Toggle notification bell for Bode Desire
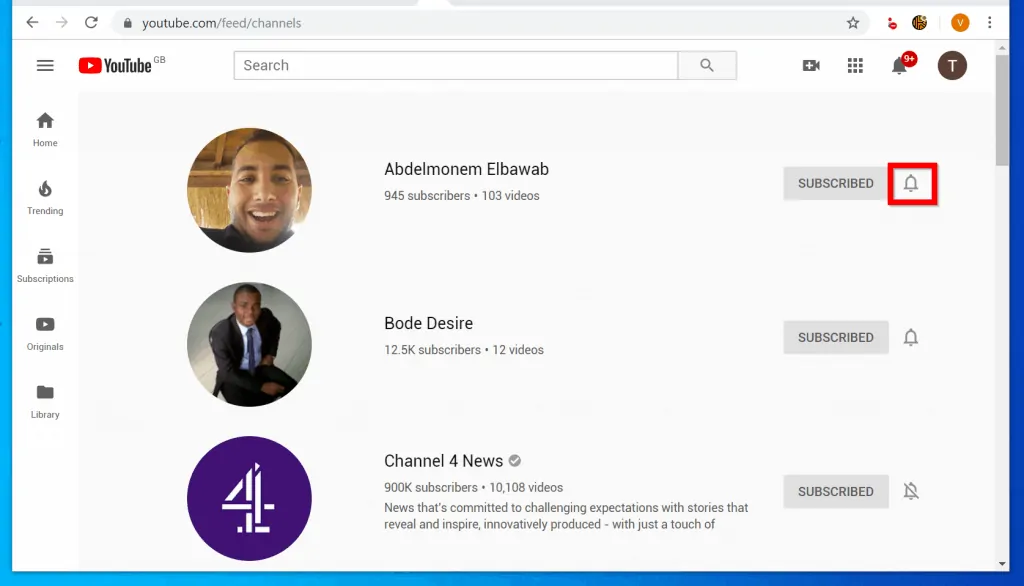This screenshot has width=1024, height=586. pyautogui.click(x=911, y=338)
